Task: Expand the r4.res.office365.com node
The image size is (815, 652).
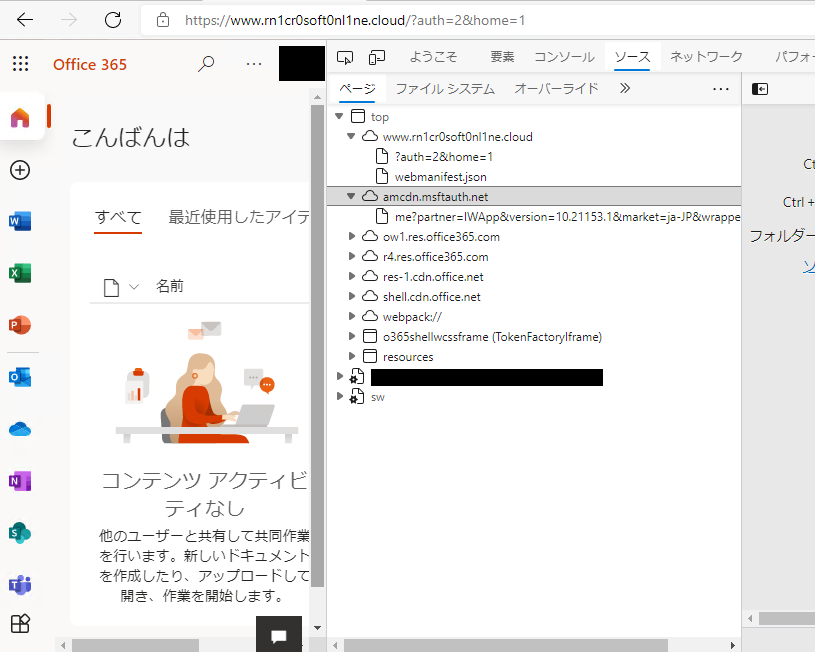Action: tap(352, 256)
